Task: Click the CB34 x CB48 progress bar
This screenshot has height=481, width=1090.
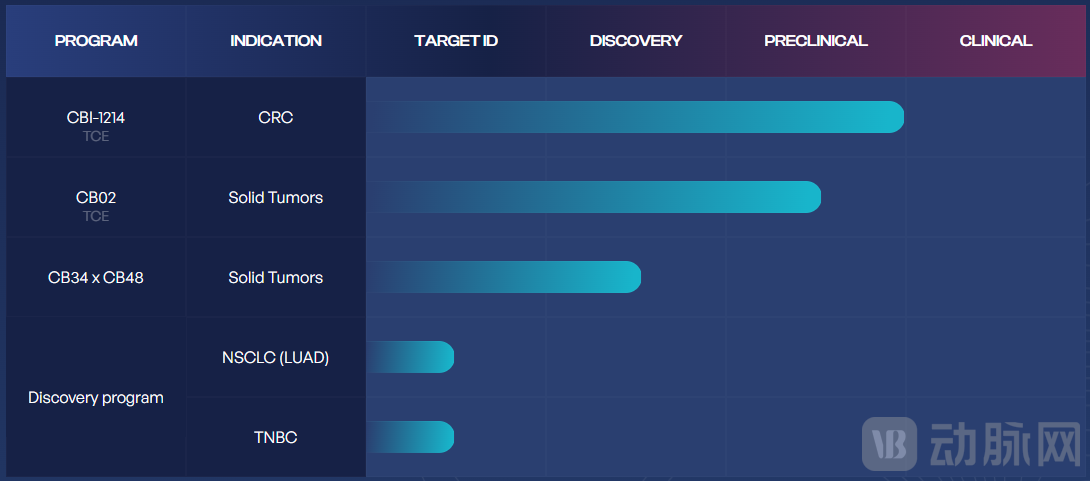Action: (504, 277)
